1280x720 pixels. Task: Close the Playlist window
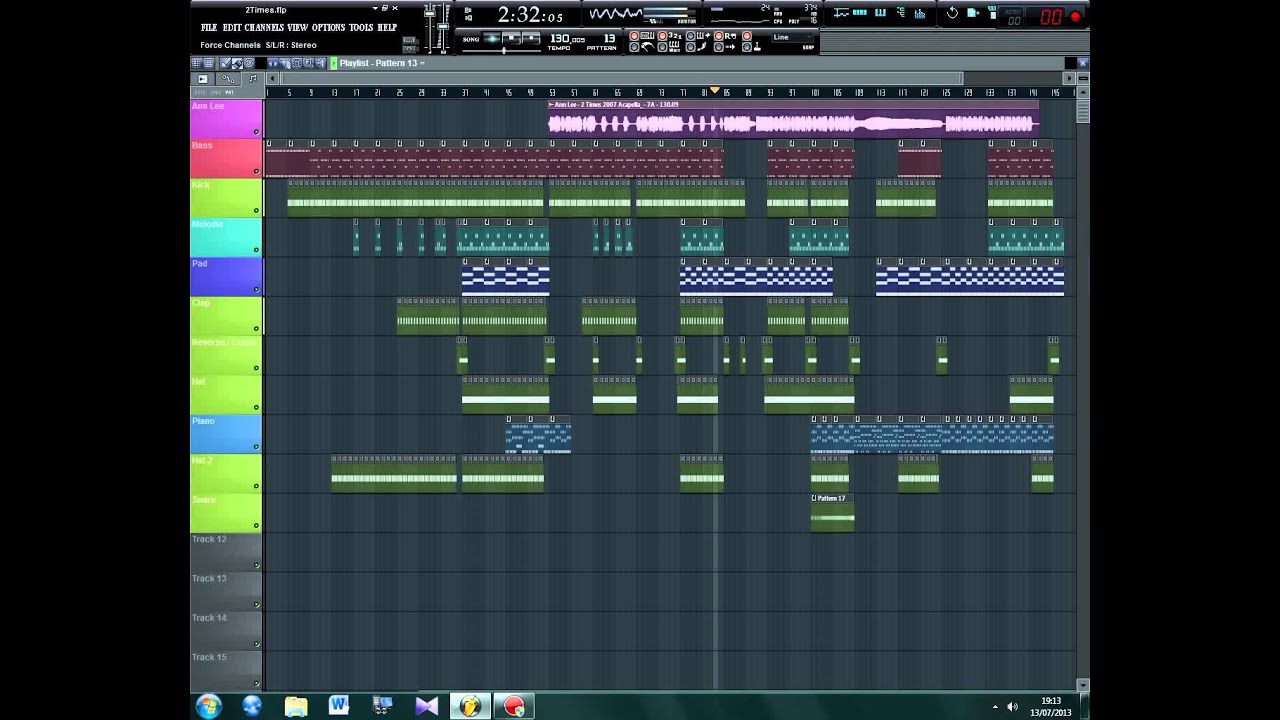click(x=1082, y=63)
